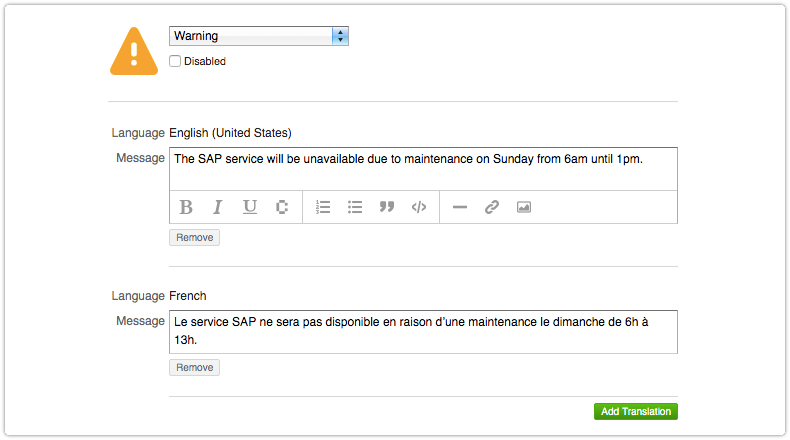Underline text using the U icon
Screen dimensions: 790x440
[250, 207]
